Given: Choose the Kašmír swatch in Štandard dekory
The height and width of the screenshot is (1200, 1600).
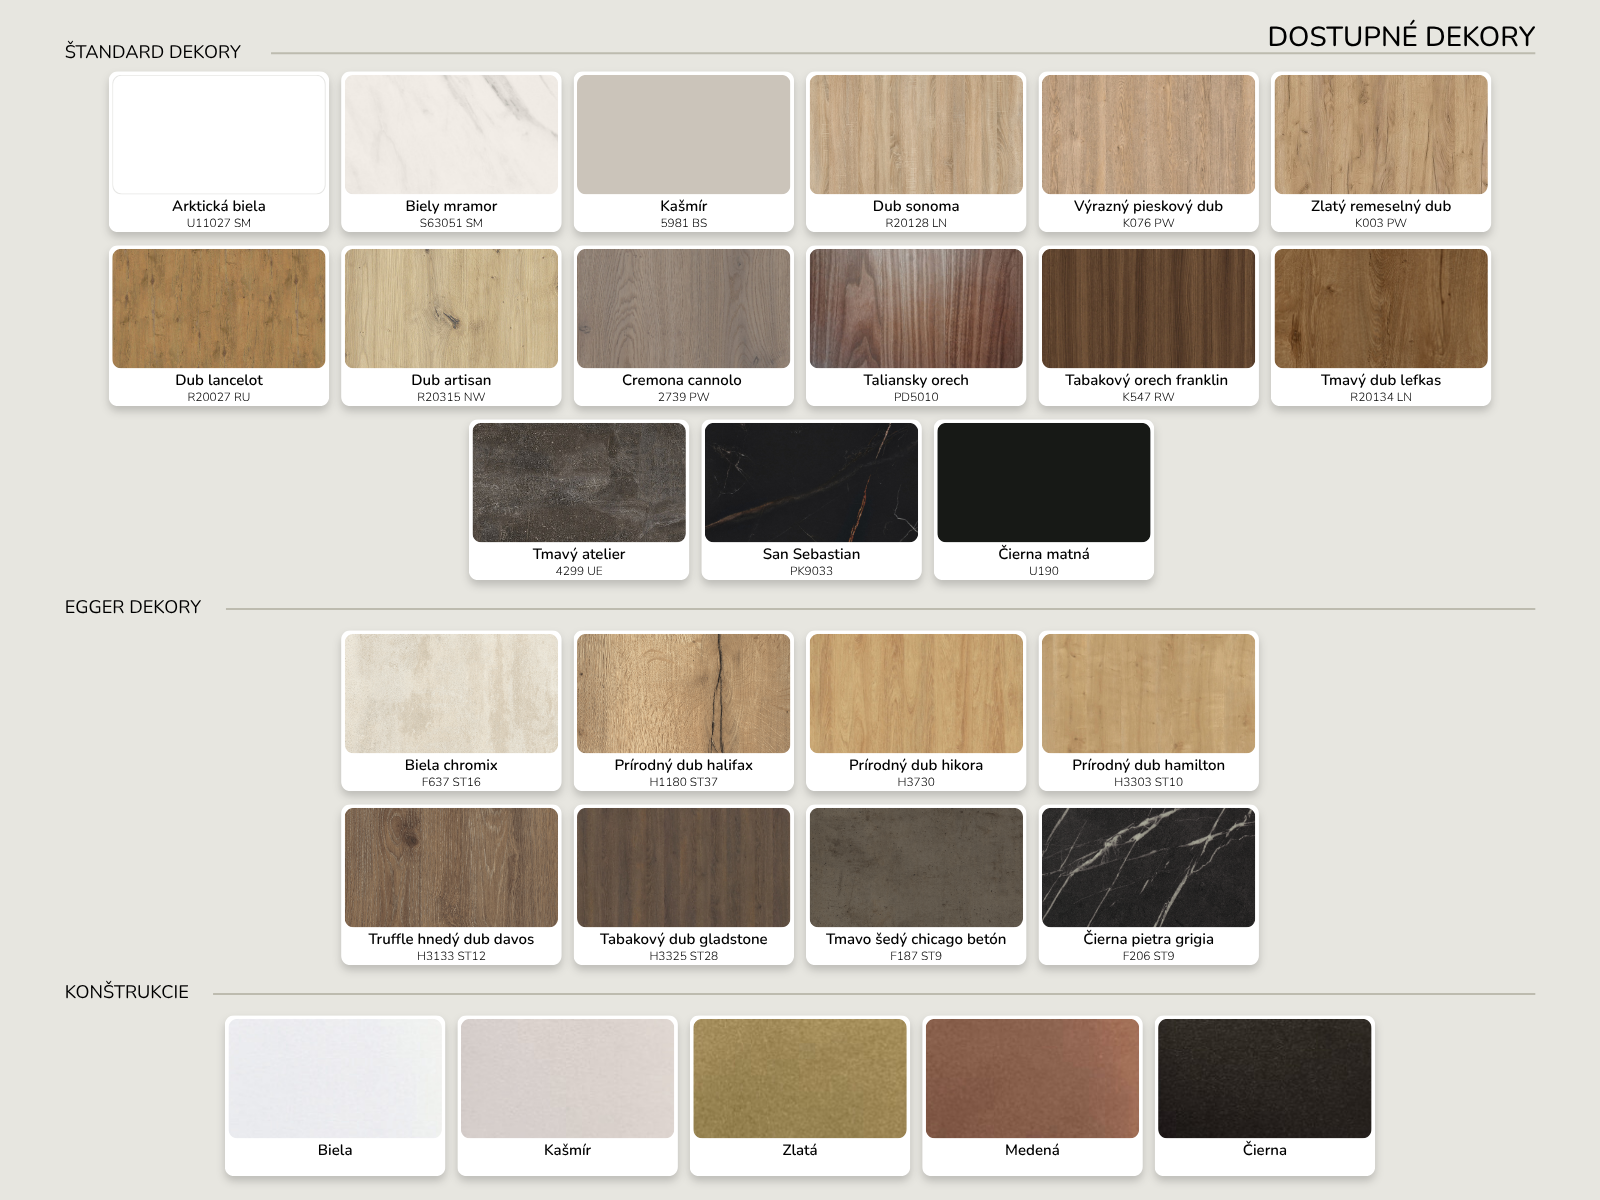Looking at the screenshot, I should coord(684,152).
